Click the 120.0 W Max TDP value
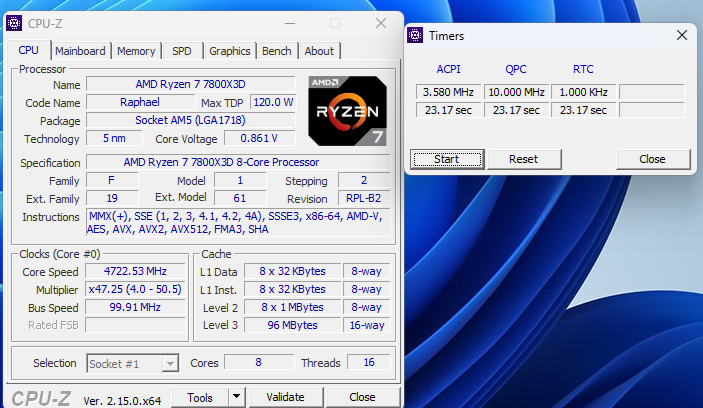 (273, 102)
